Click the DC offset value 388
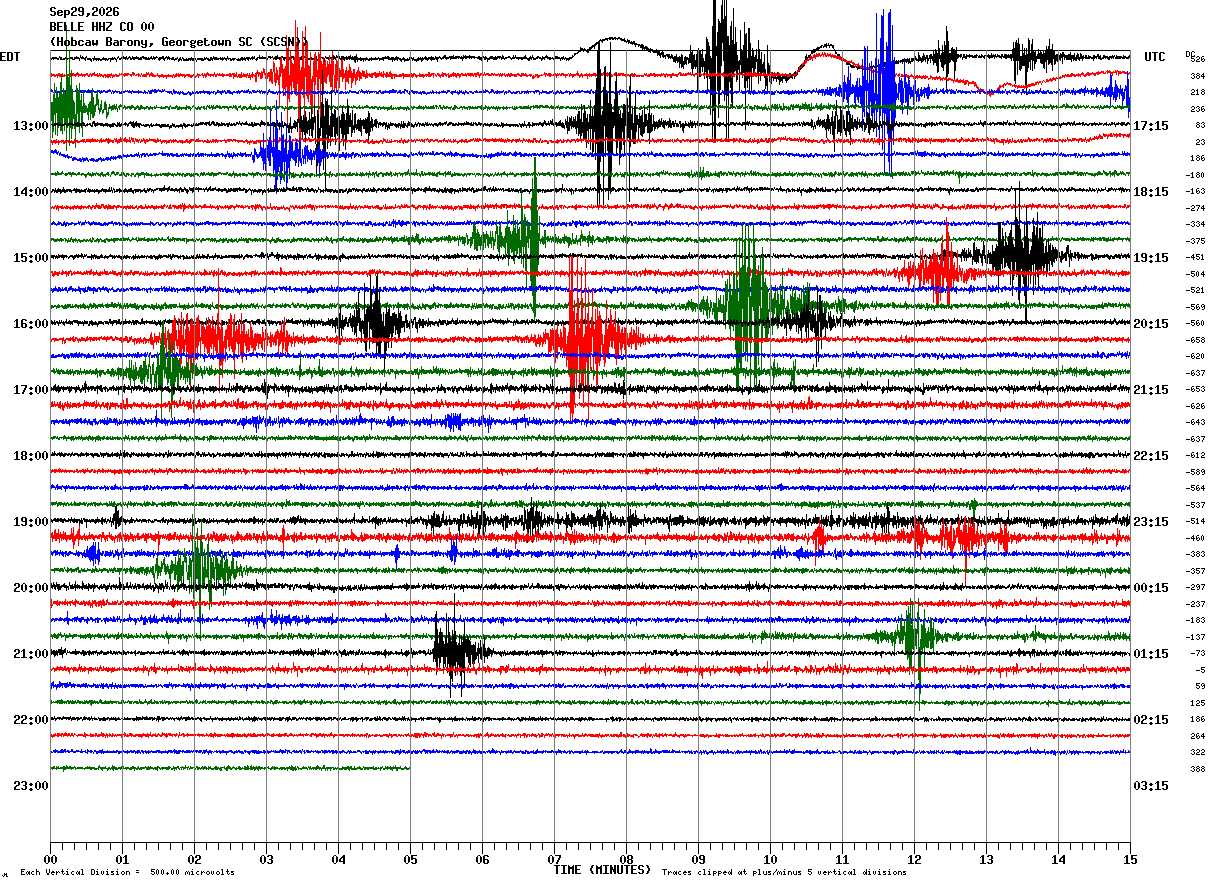Screen dimensions: 1210x886 (1197, 769)
